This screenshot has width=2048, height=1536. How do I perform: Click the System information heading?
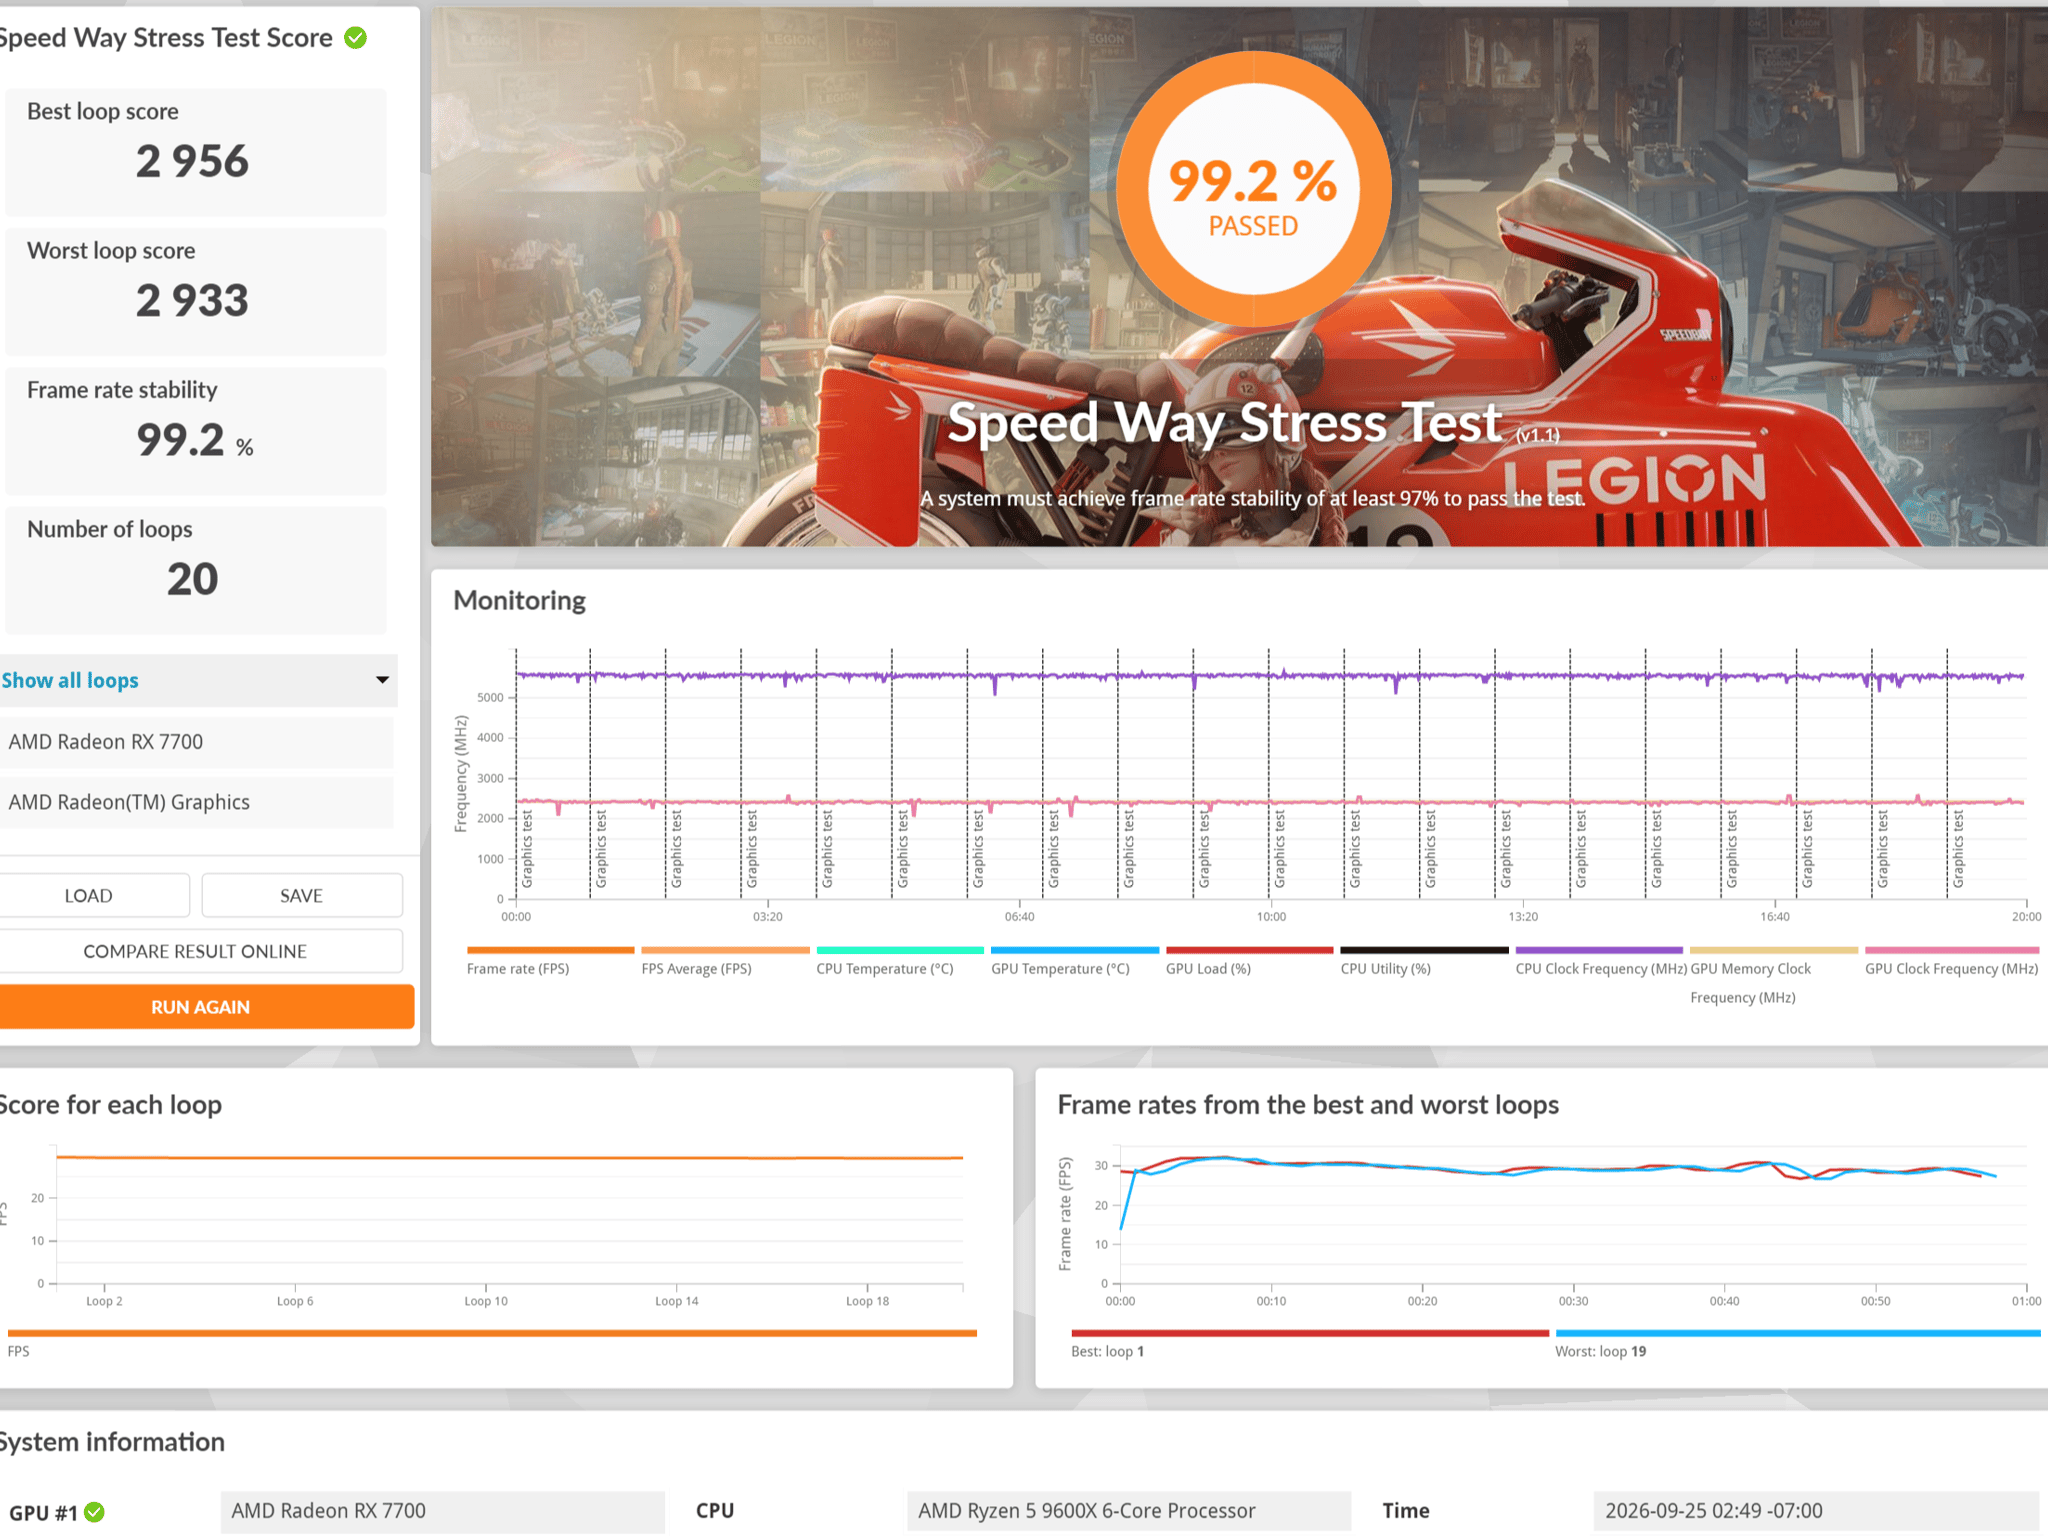click(111, 1442)
